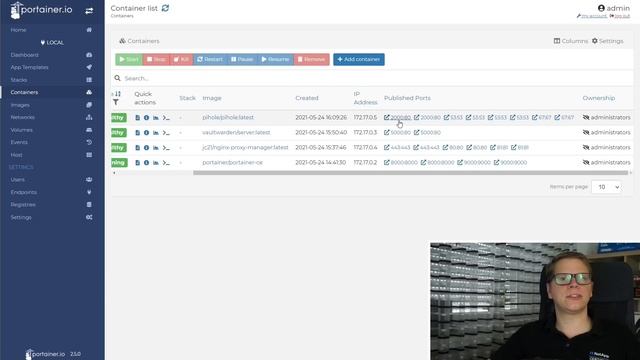Sort the table by Created column
The image size is (640, 360).
[307, 98]
